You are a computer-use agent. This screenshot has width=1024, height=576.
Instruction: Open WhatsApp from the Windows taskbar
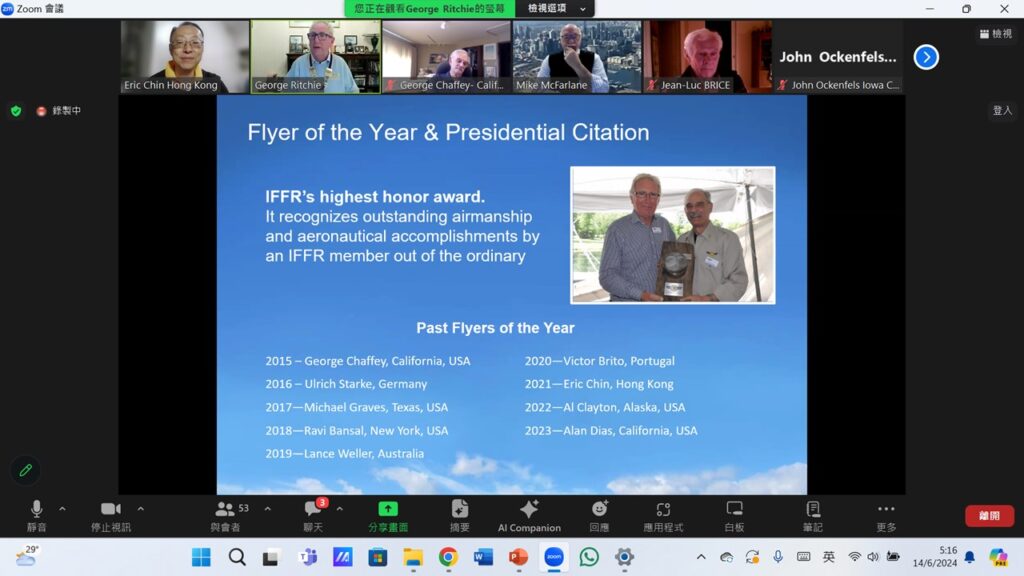click(589, 557)
